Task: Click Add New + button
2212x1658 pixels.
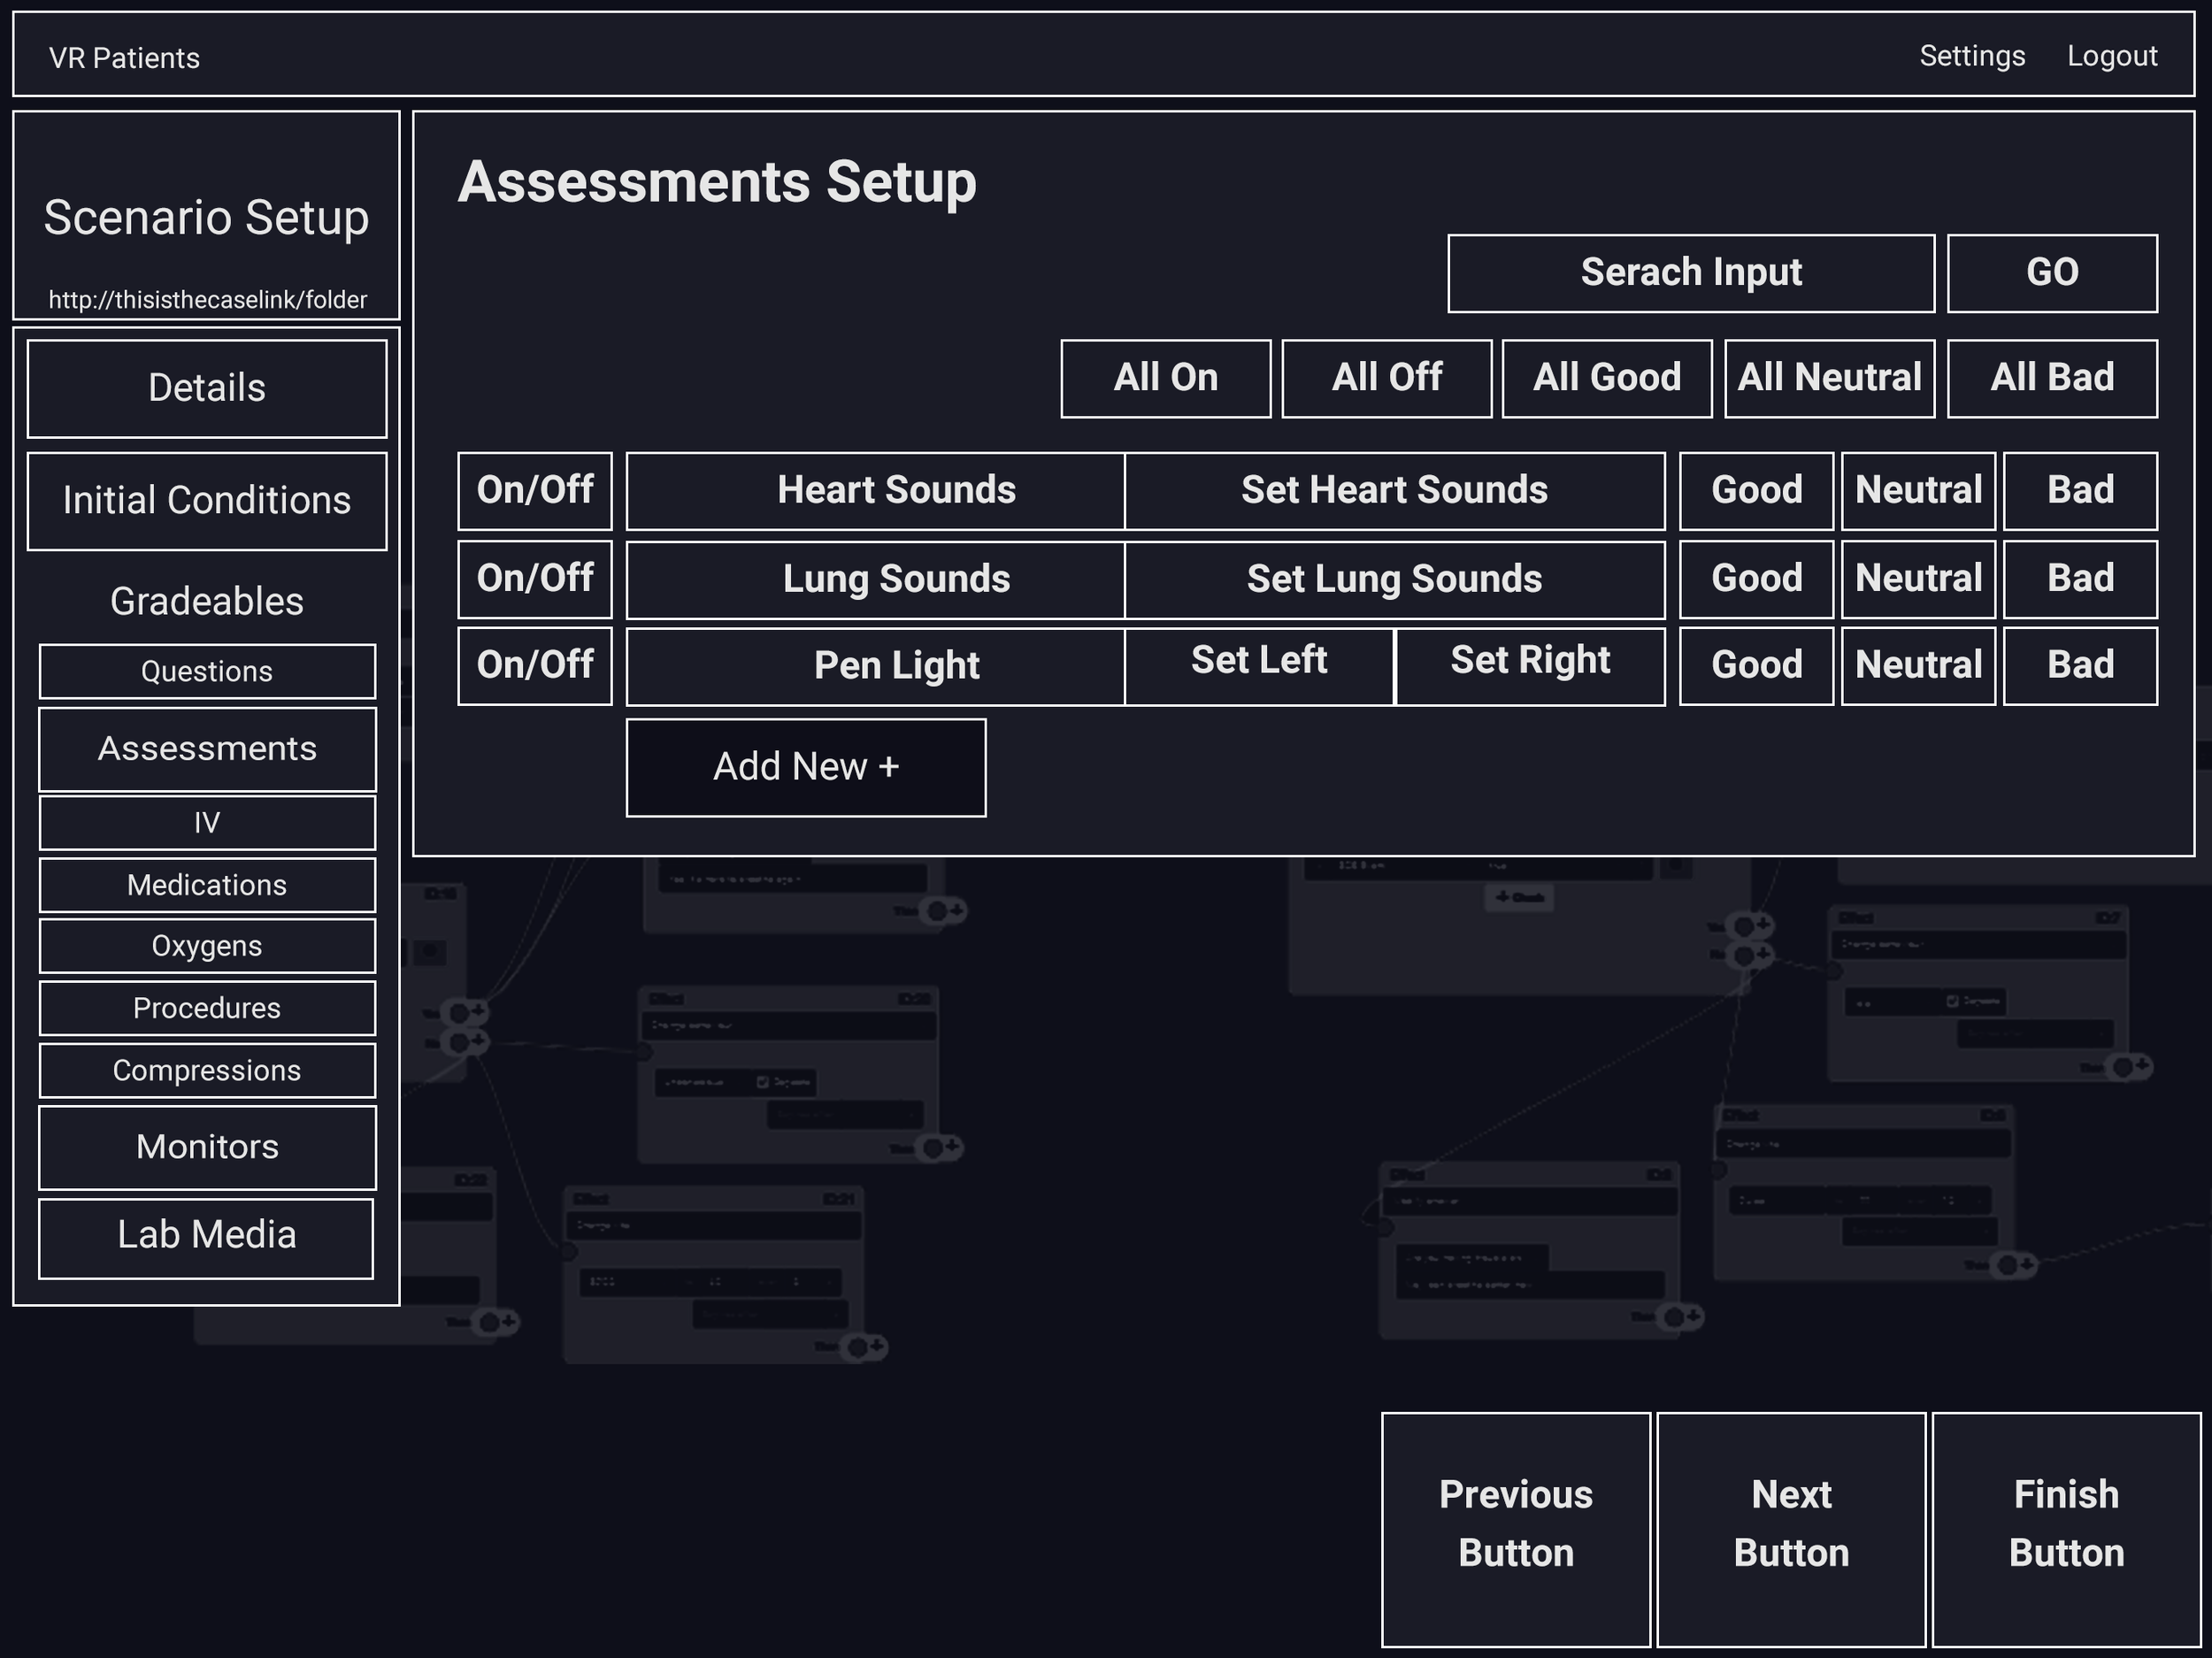Action: (x=806, y=767)
